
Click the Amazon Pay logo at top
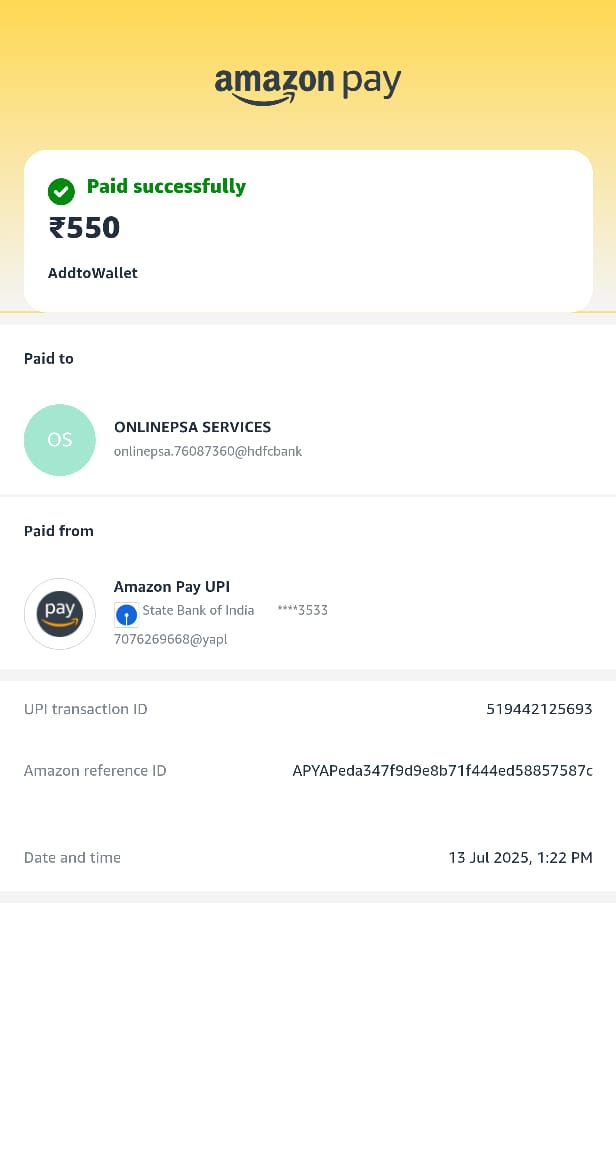pyautogui.click(x=308, y=84)
